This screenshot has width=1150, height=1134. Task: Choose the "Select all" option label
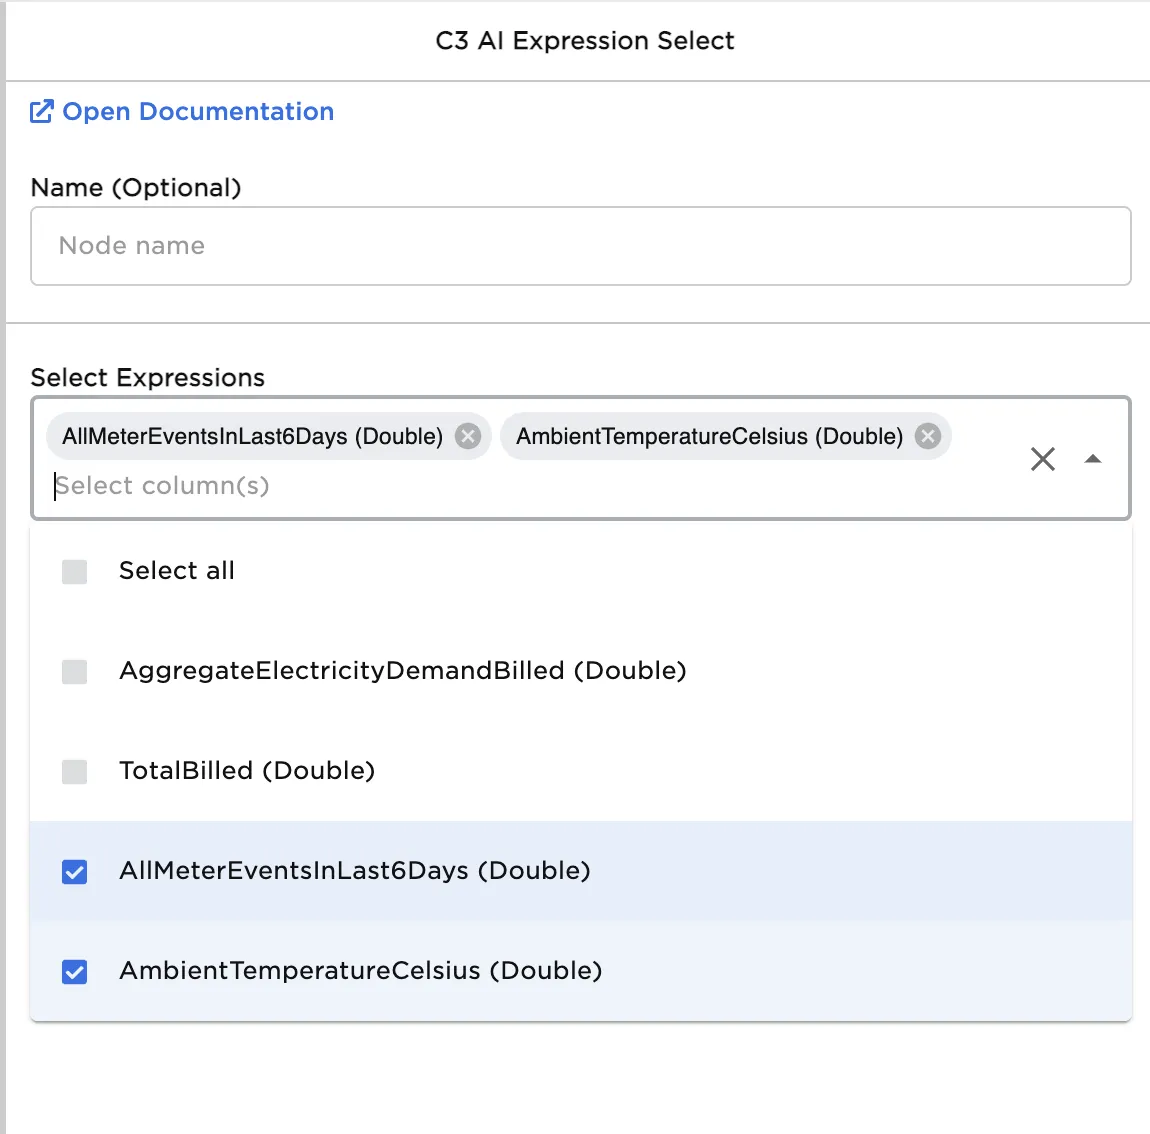pyautogui.click(x=177, y=571)
